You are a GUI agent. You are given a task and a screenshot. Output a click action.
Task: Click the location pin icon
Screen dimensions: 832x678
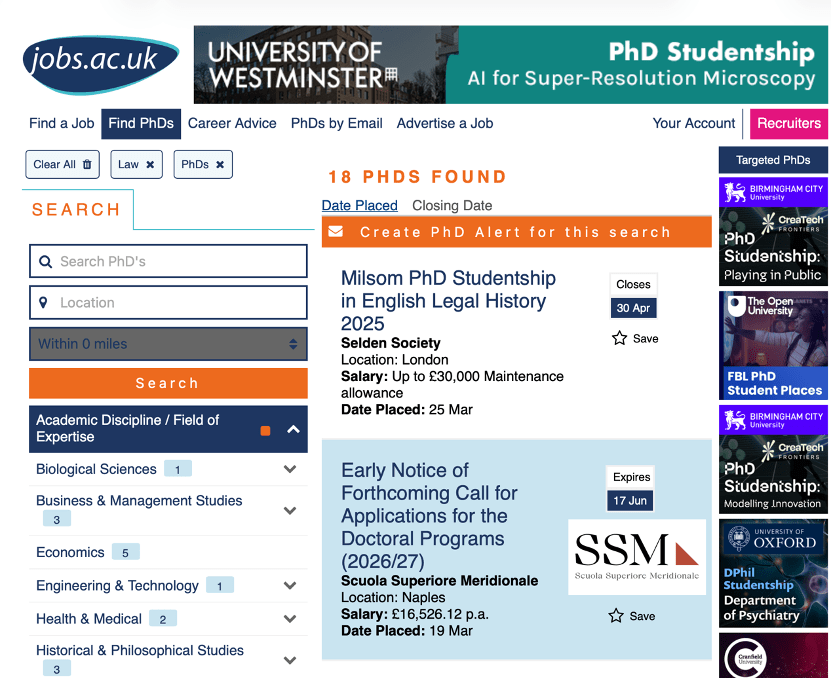[44, 302]
